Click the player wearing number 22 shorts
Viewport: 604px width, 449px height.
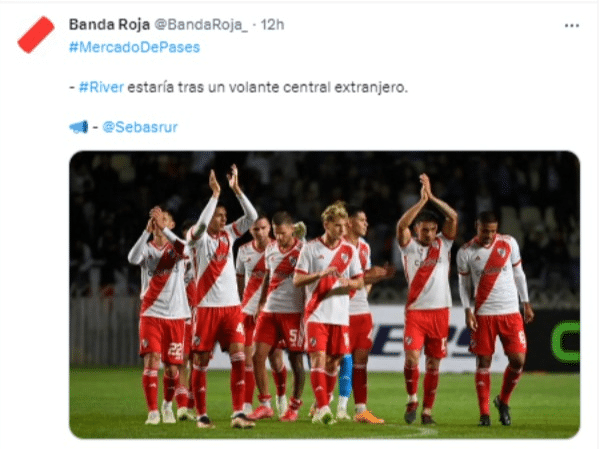[x=161, y=316]
